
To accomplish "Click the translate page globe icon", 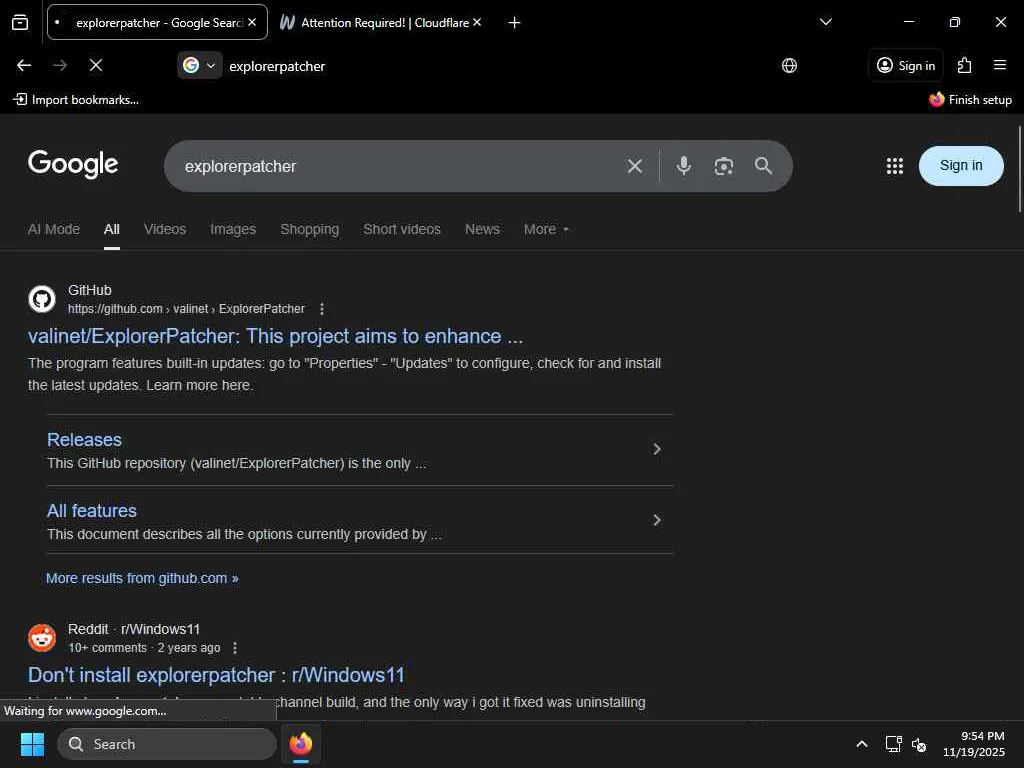I will pos(790,66).
